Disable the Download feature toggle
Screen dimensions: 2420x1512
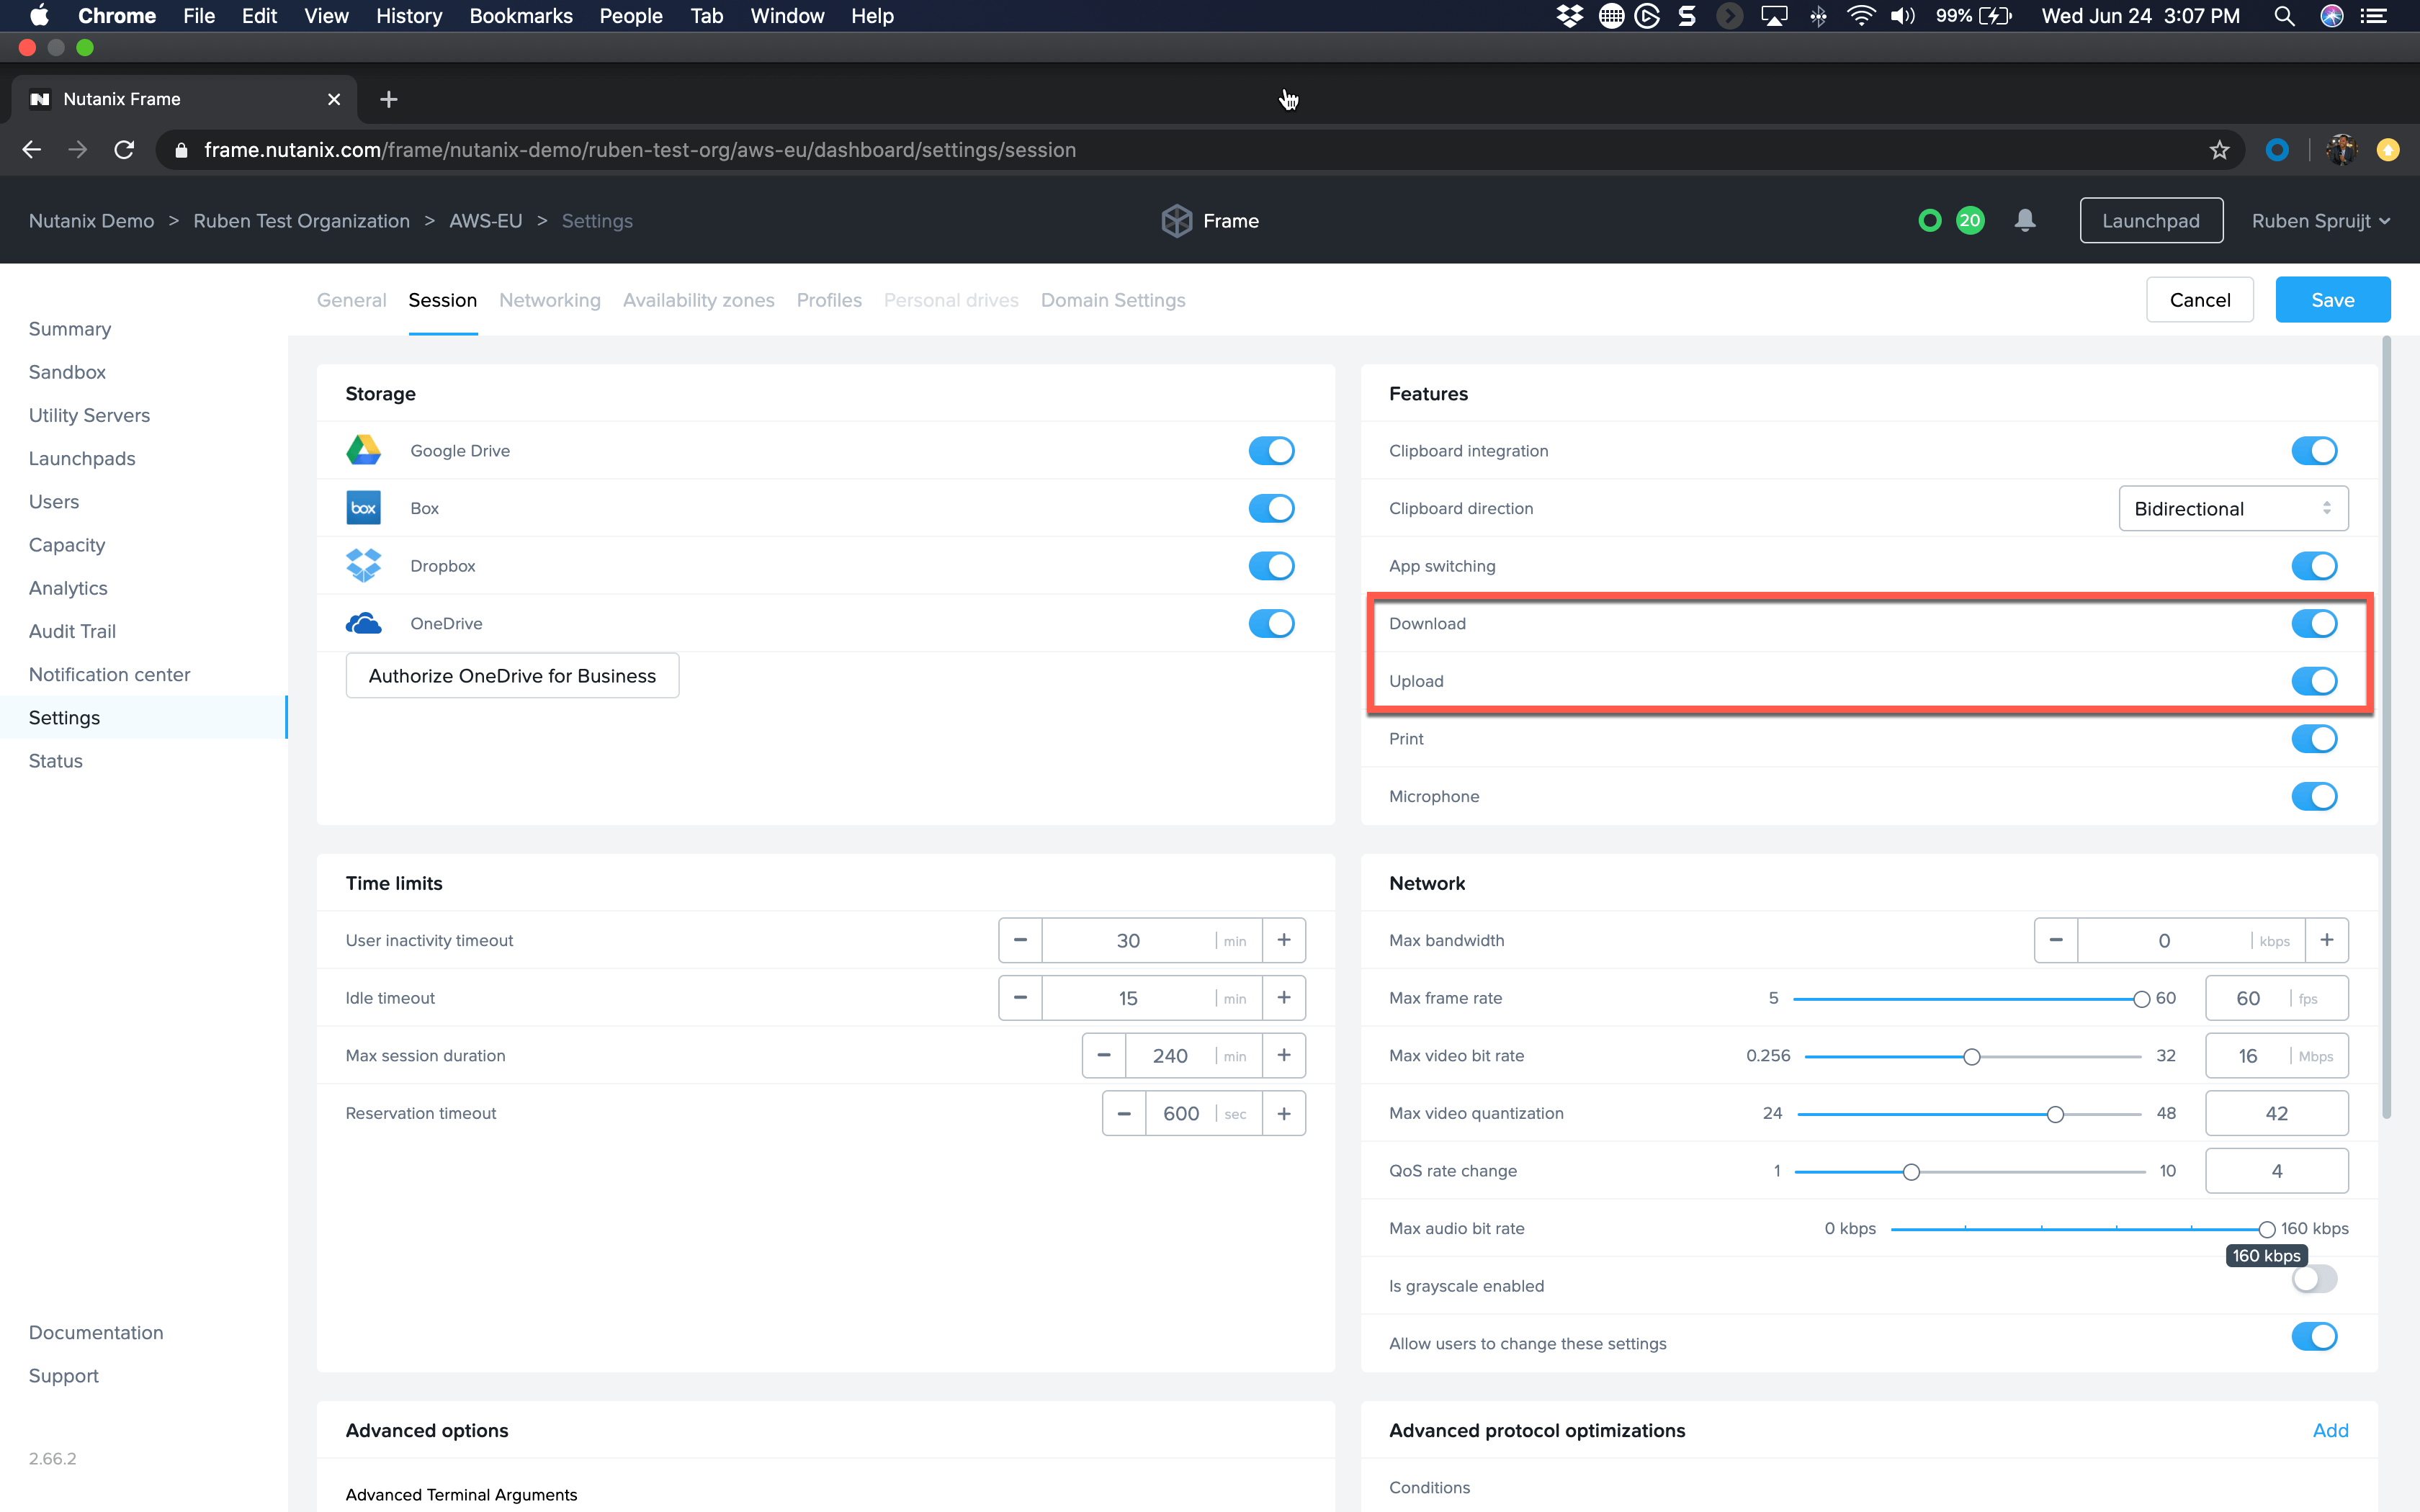click(x=2314, y=623)
